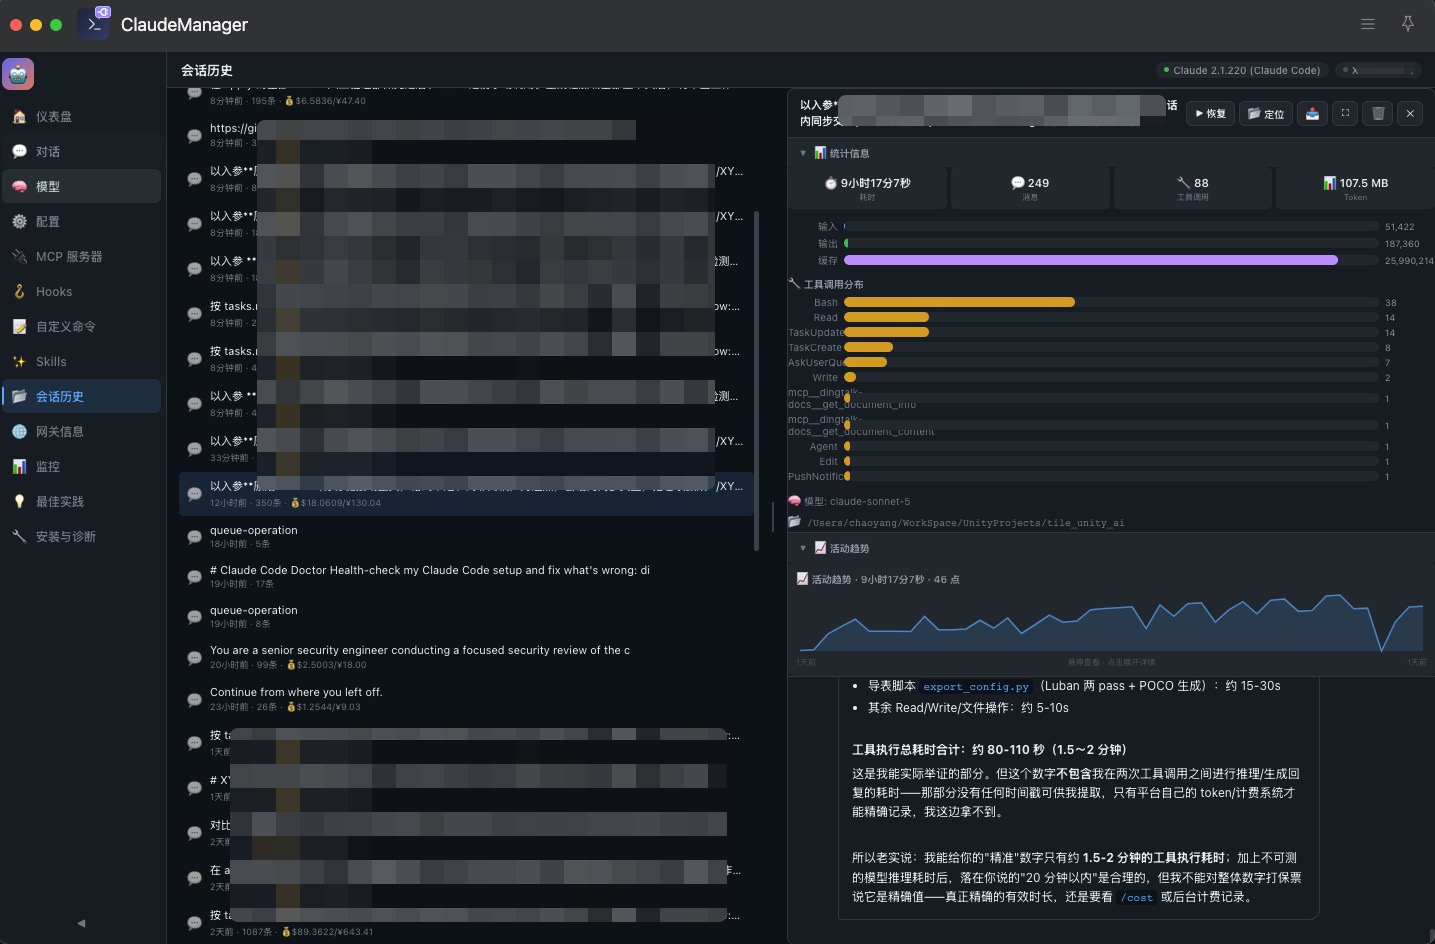The image size is (1435, 944).
Task: Collapse the 活动趋势 section
Action: click(x=803, y=549)
